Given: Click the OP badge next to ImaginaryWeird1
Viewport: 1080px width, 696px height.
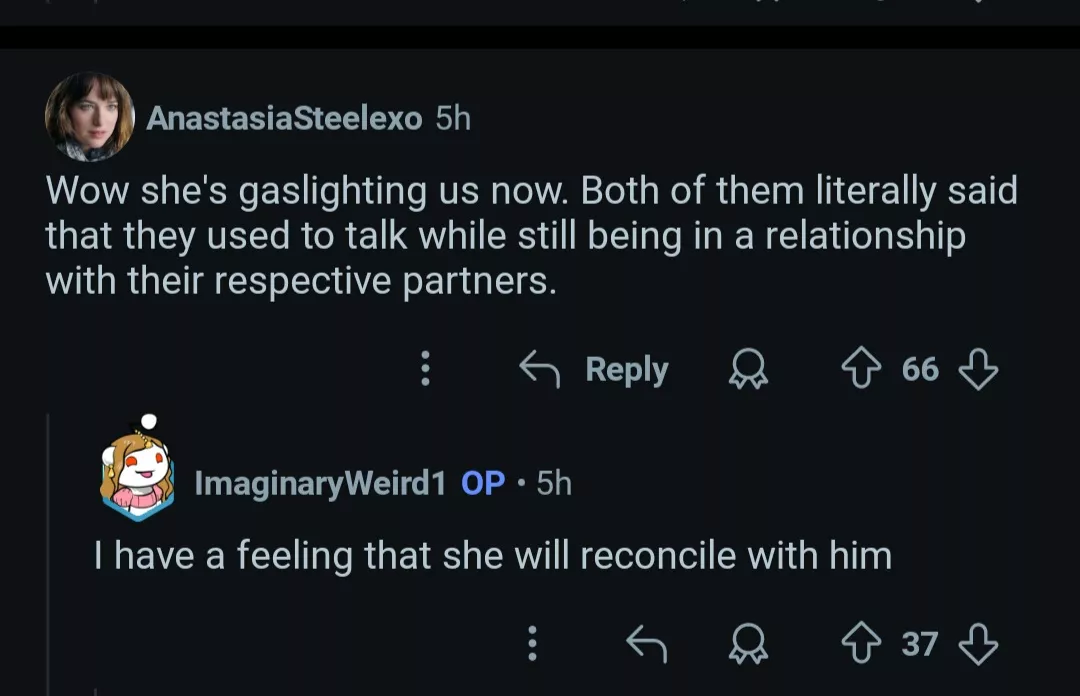Looking at the screenshot, I should 483,484.
